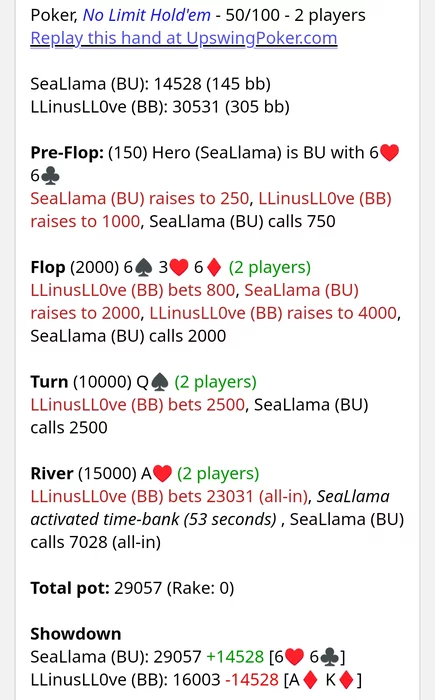Click the spade icon on the flop's first six
435x700 pixels.
click(143, 267)
